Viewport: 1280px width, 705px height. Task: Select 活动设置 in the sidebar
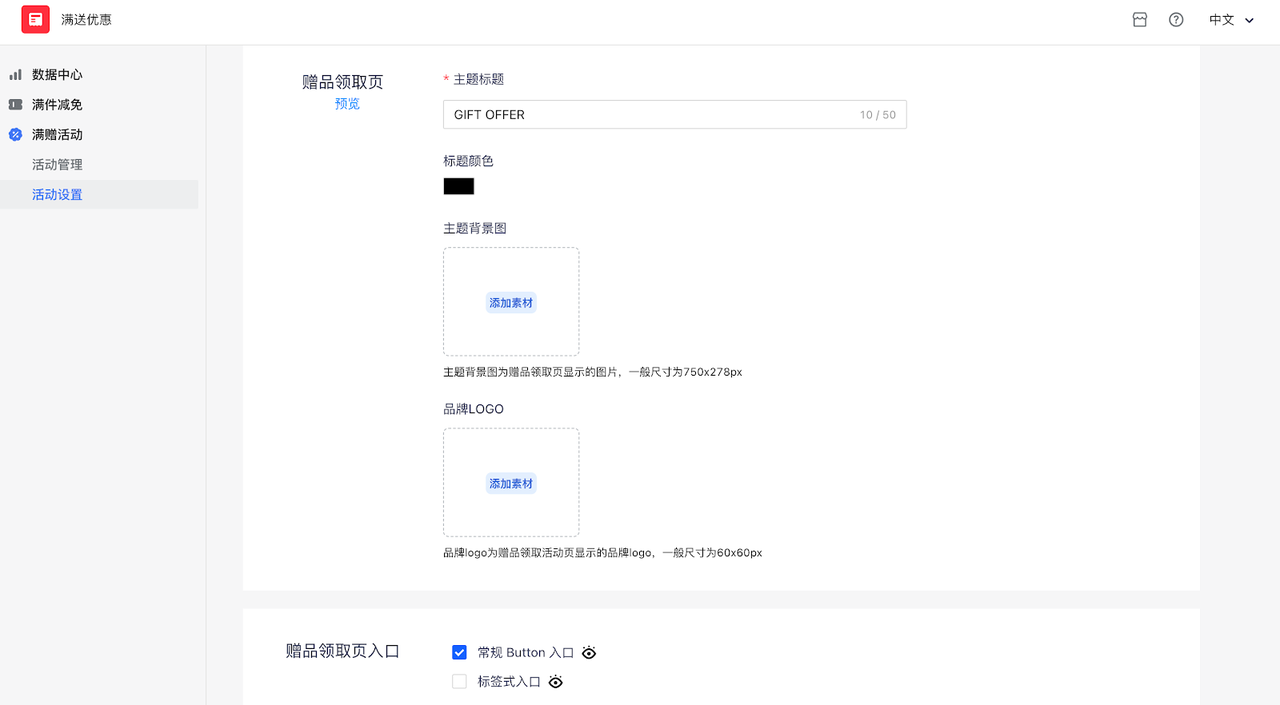[57, 194]
